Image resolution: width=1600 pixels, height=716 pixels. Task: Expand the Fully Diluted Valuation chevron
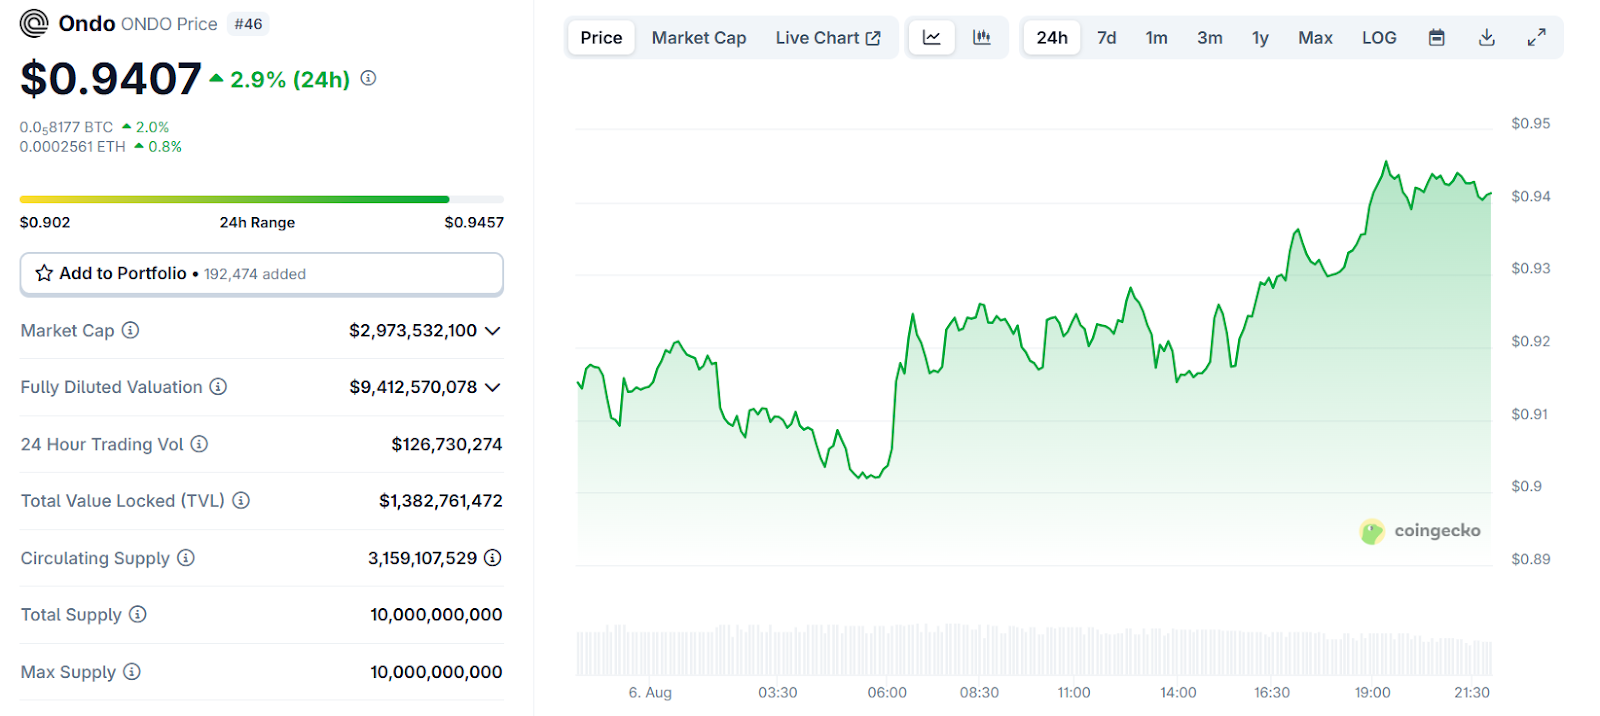click(x=492, y=387)
